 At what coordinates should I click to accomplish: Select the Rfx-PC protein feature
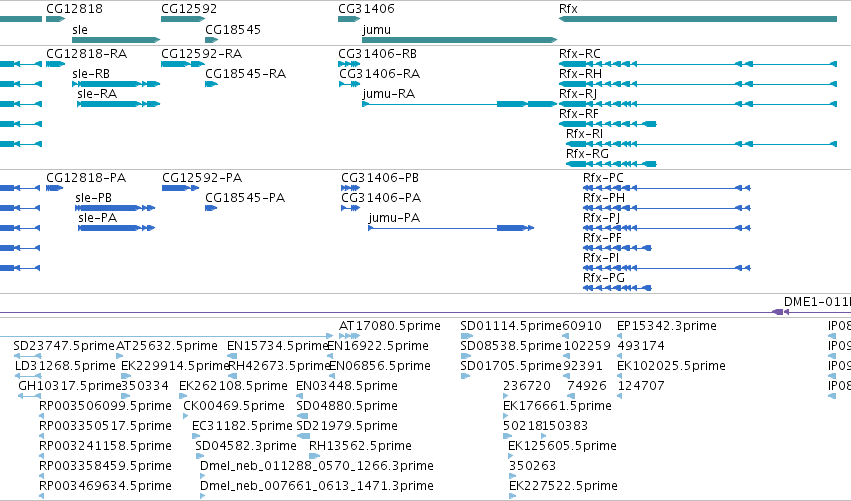[666, 188]
